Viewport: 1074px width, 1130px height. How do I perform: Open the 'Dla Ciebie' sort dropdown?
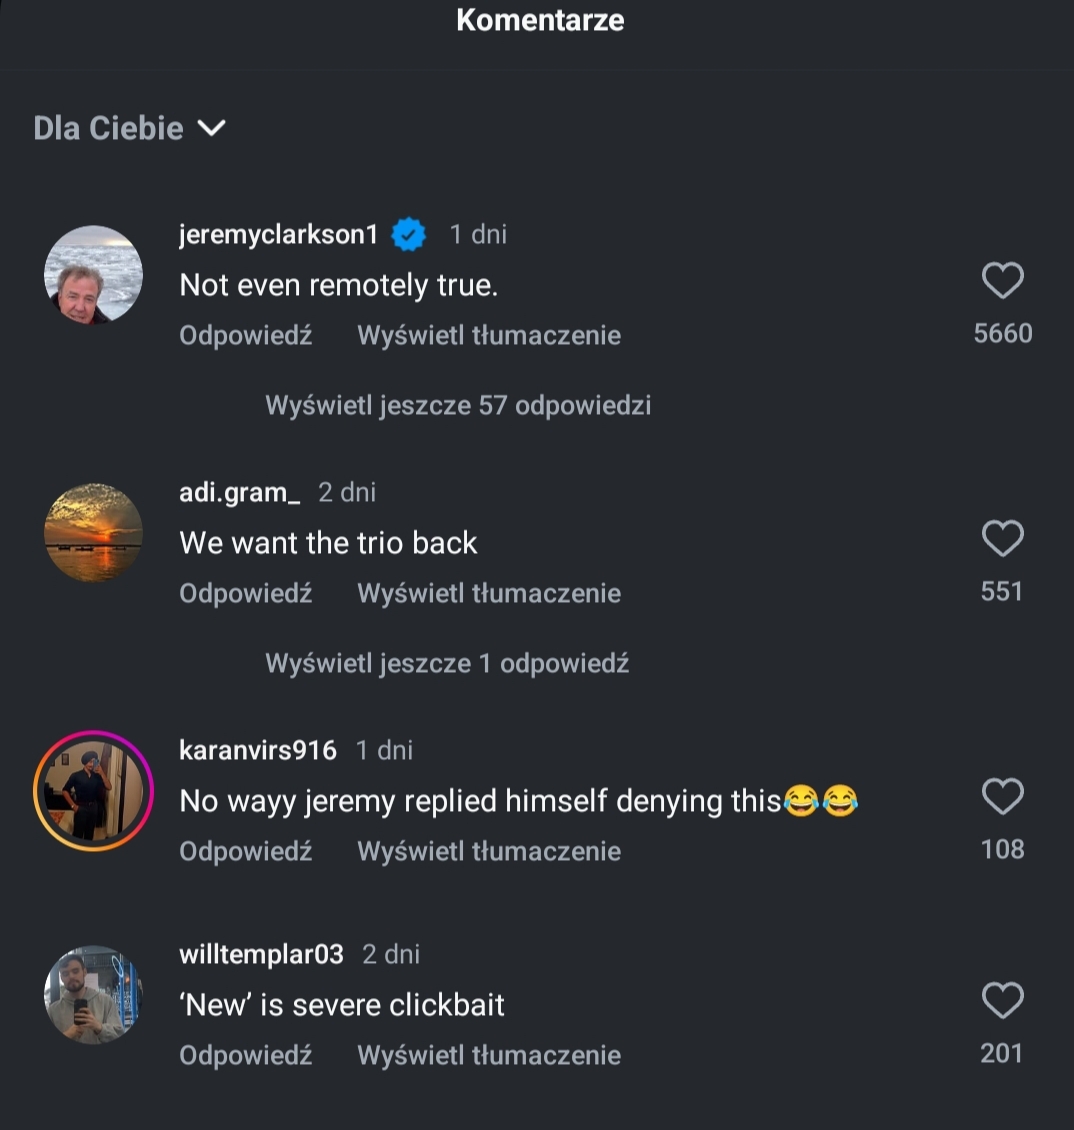[130, 129]
